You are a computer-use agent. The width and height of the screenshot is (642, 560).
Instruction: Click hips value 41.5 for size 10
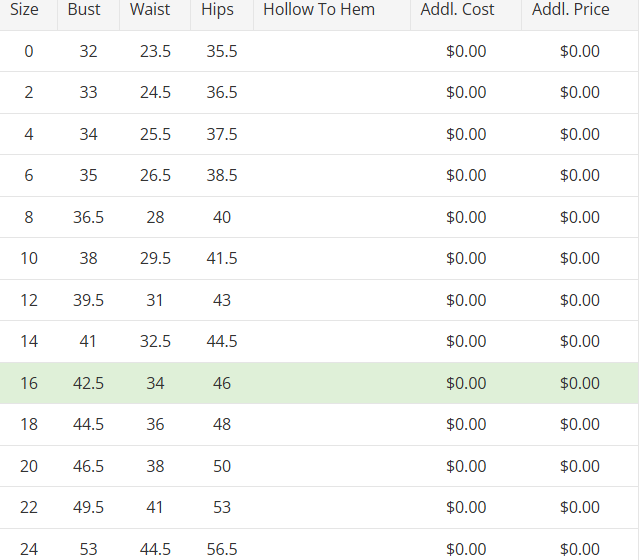[x=221, y=258]
